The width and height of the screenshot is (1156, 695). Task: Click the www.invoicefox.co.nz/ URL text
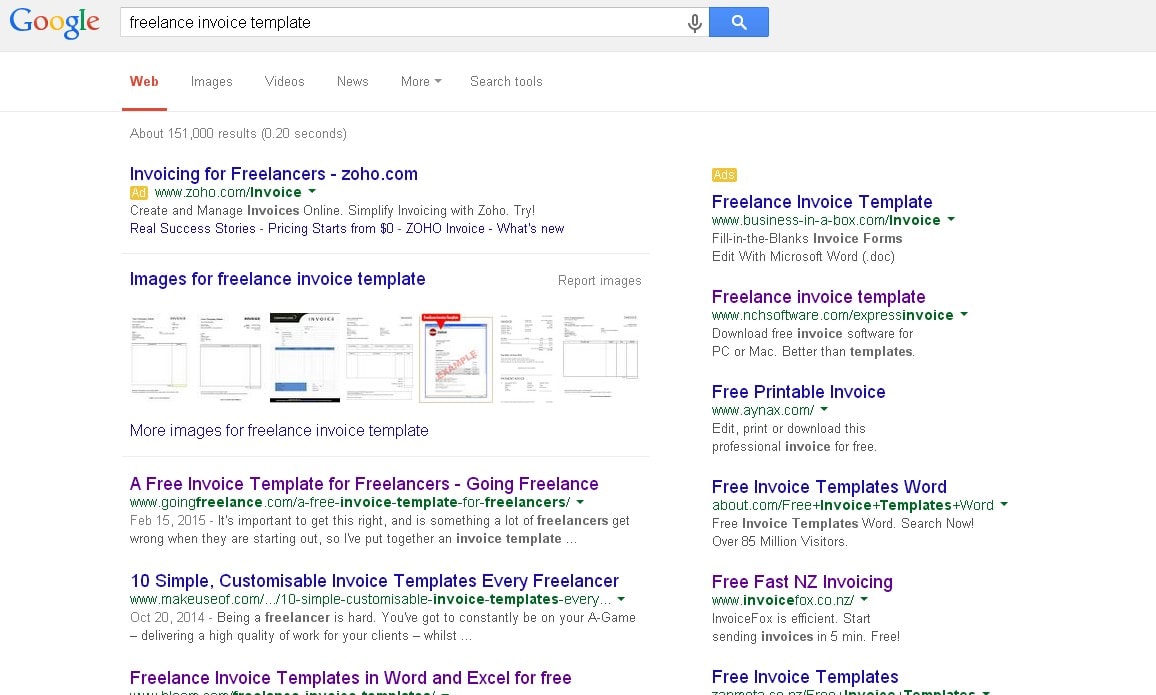(x=783, y=601)
